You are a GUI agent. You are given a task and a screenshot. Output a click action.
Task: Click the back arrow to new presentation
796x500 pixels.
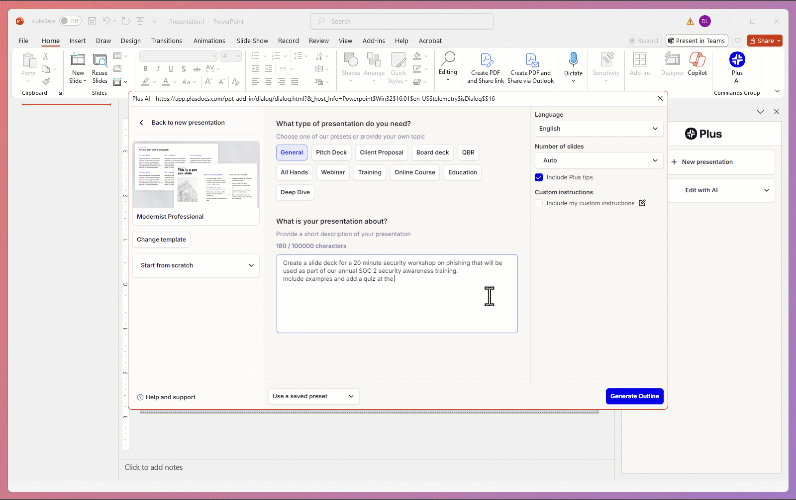(x=142, y=123)
